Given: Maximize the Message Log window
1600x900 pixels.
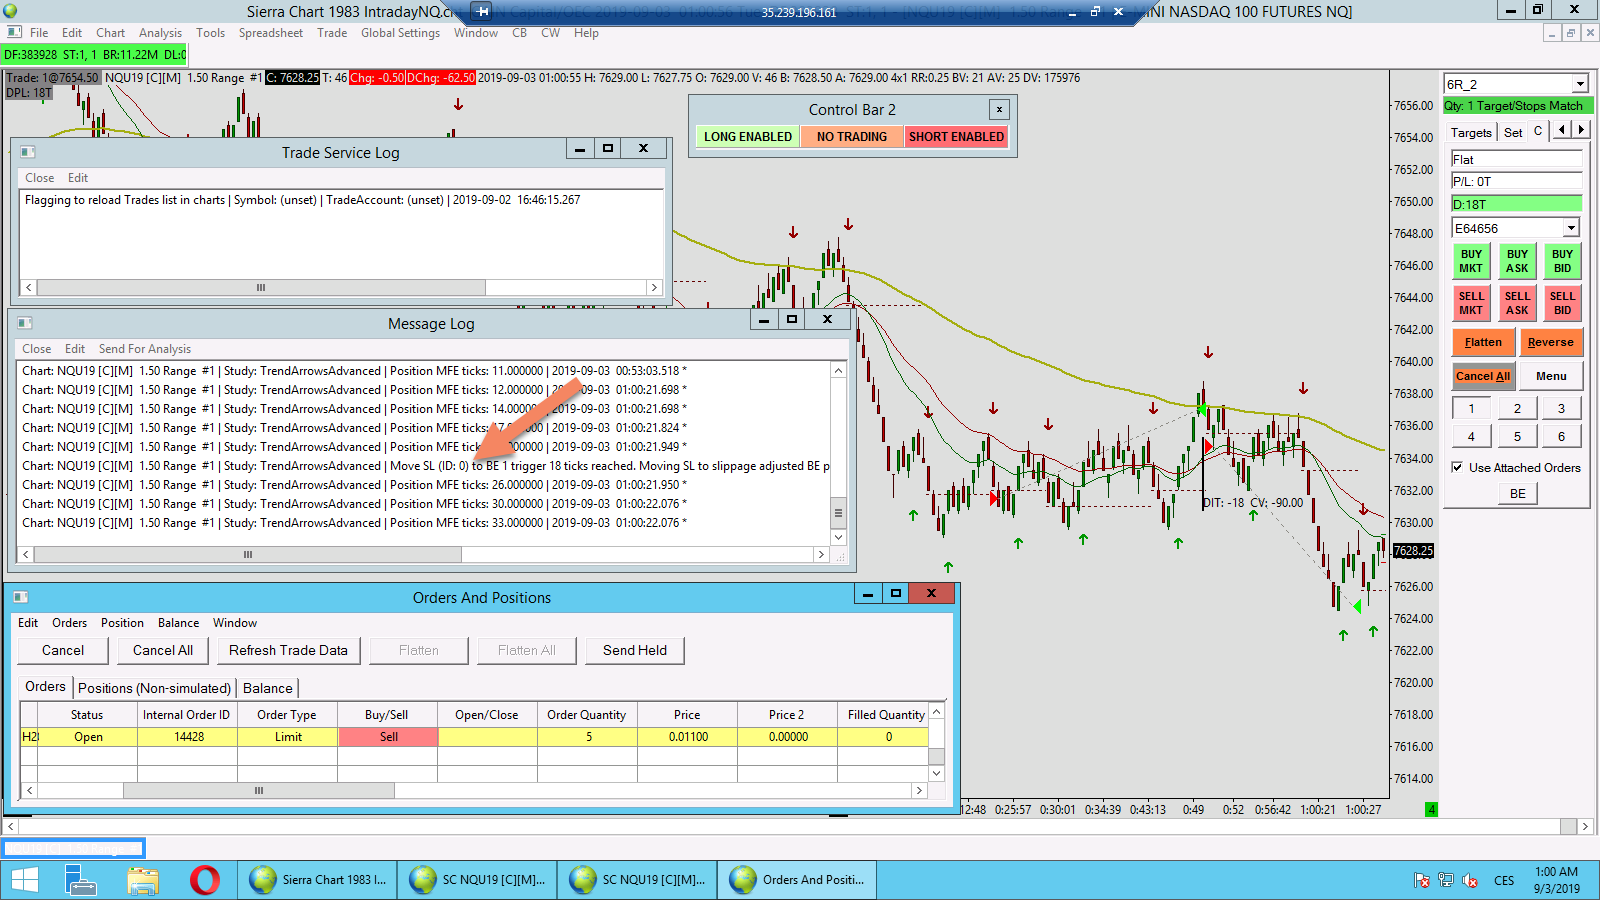Looking at the screenshot, I should click(x=792, y=319).
